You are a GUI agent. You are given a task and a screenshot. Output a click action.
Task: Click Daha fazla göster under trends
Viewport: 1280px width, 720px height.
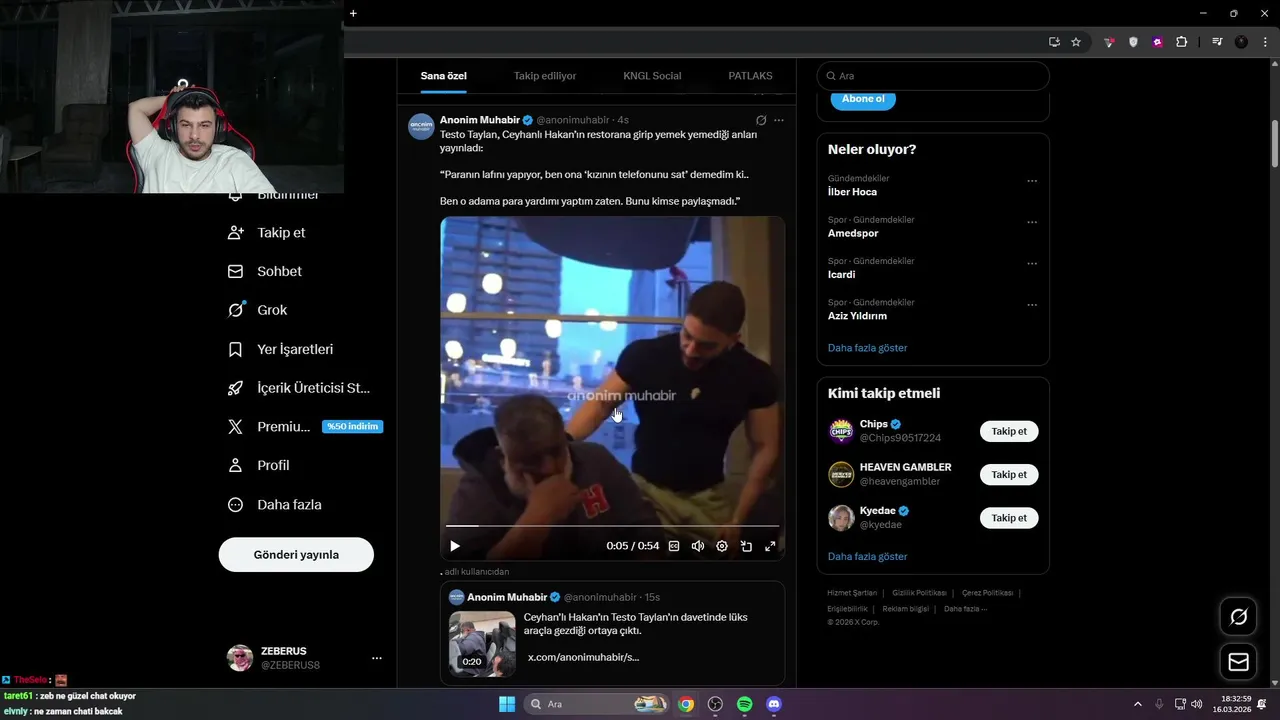click(x=868, y=348)
